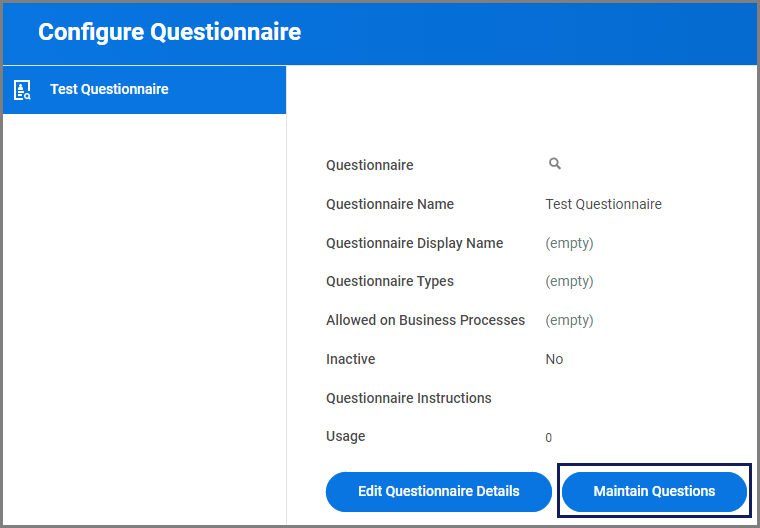Click the Usage field label
760x528 pixels.
(346, 436)
